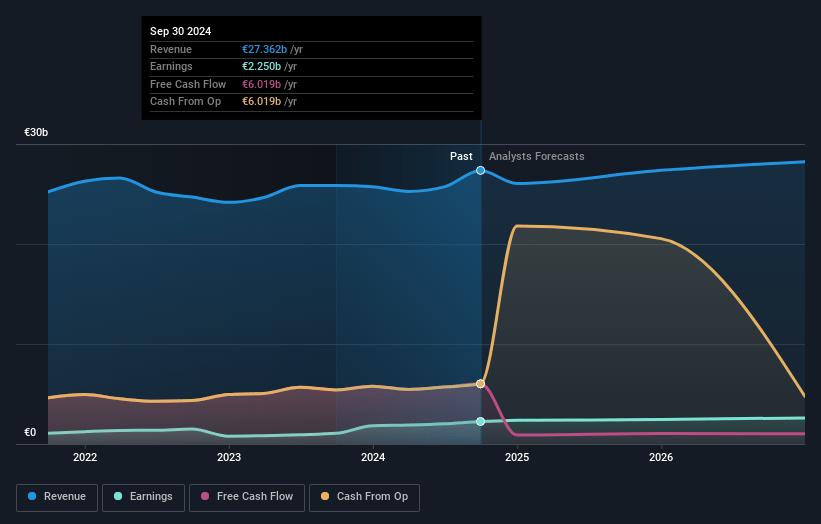Toggle the Free Cash Flow legend button
The image size is (821, 524).
point(247,497)
